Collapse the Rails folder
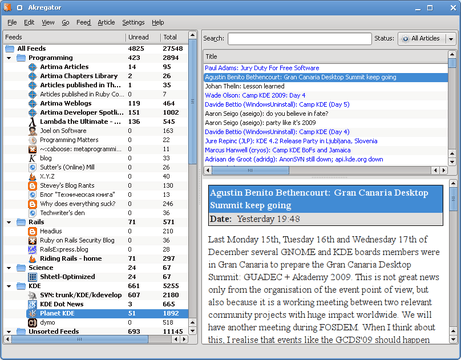Image resolution: width=461 pixels, height=360 pixels. pos(9,222)
